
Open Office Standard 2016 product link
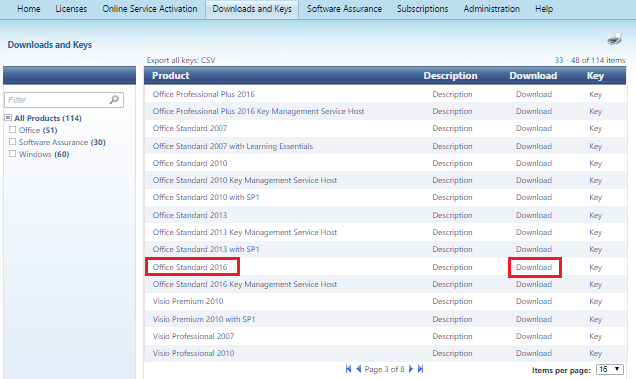(x=190, y=267)
